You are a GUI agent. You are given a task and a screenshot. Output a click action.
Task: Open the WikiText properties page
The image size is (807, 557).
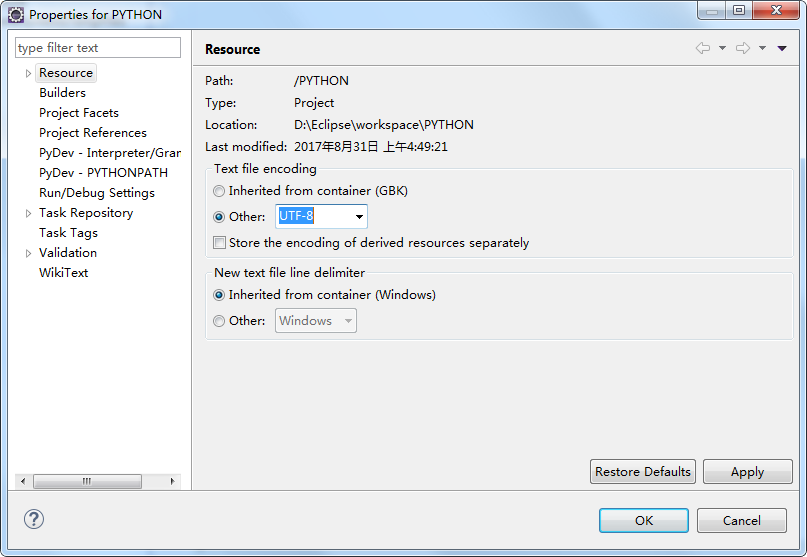(63, 273)
